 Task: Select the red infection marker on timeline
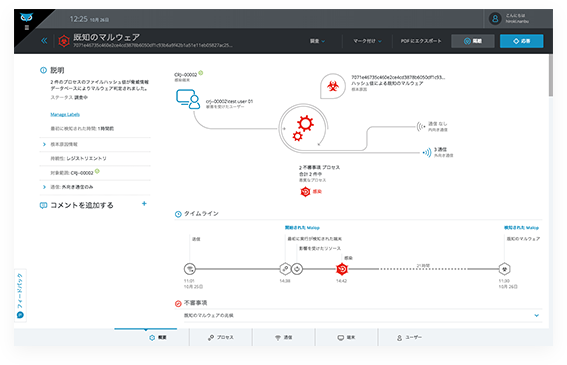point(342,269)
